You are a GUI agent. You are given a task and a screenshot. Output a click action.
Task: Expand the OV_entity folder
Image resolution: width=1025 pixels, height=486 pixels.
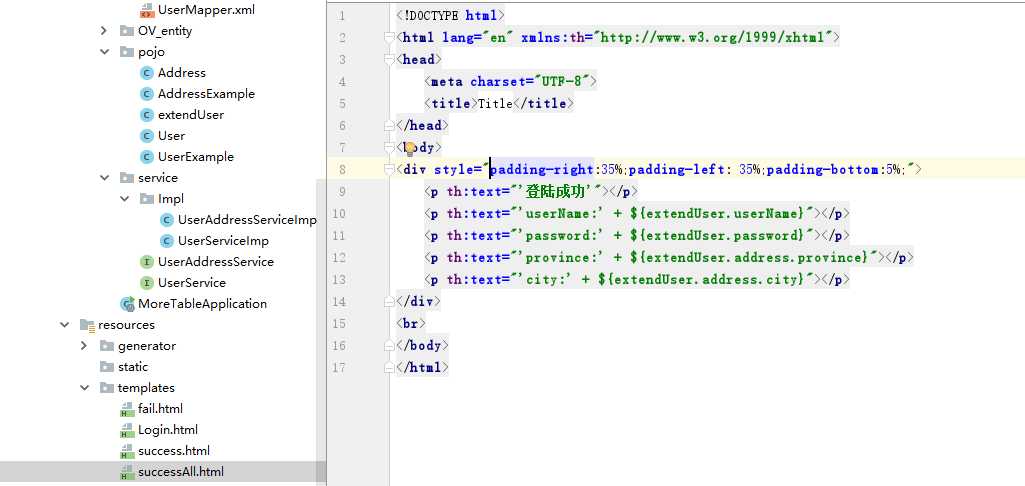tap(104, 31)
